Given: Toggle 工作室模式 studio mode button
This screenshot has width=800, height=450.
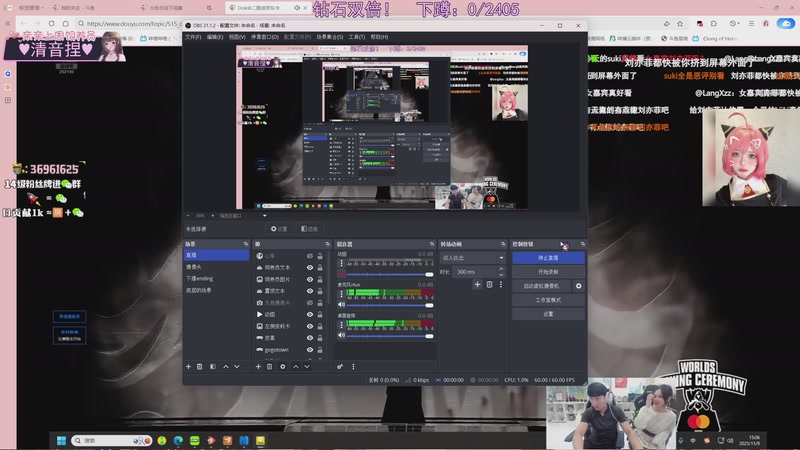Looking at the screenshot, I should point(548,300).
